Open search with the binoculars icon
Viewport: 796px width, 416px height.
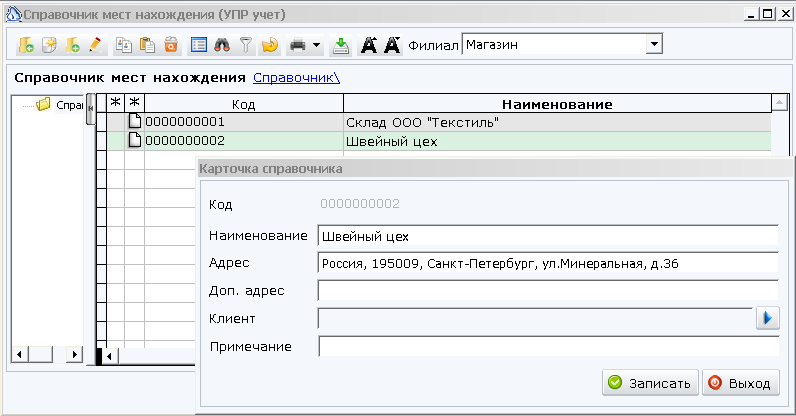[222, 46]
